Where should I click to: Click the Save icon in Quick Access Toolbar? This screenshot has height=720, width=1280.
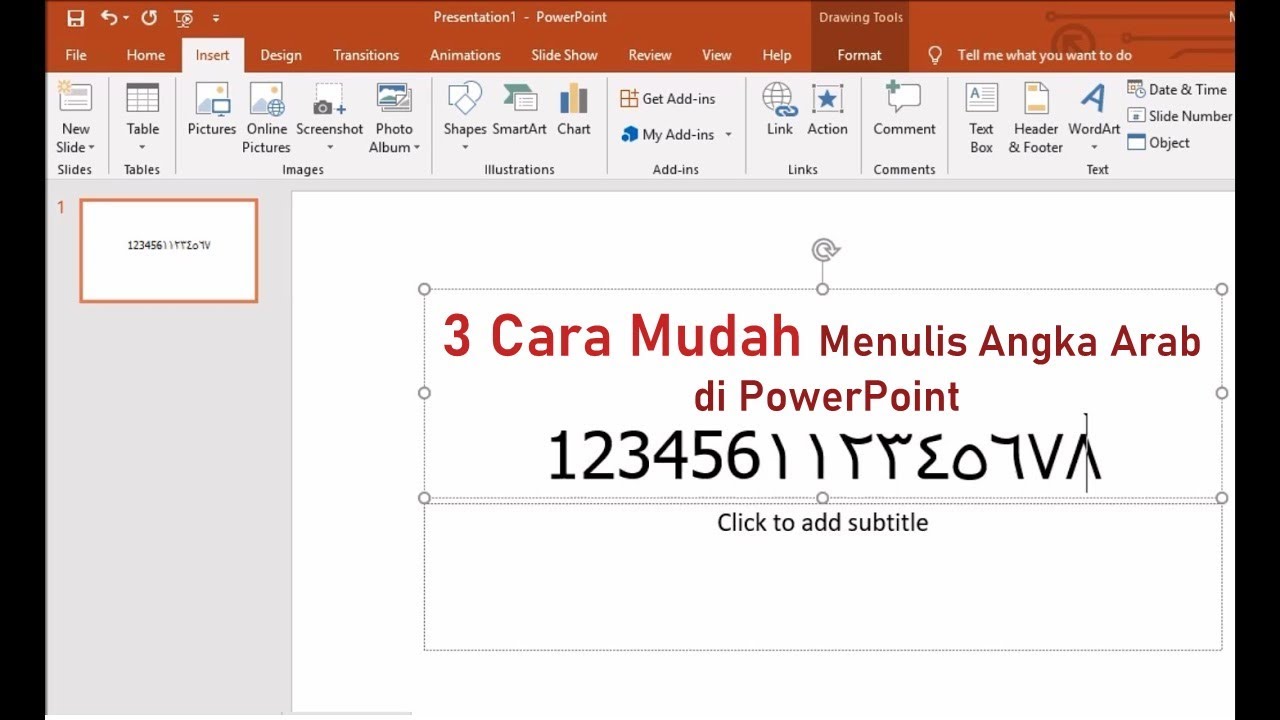[x=75, y=18]
